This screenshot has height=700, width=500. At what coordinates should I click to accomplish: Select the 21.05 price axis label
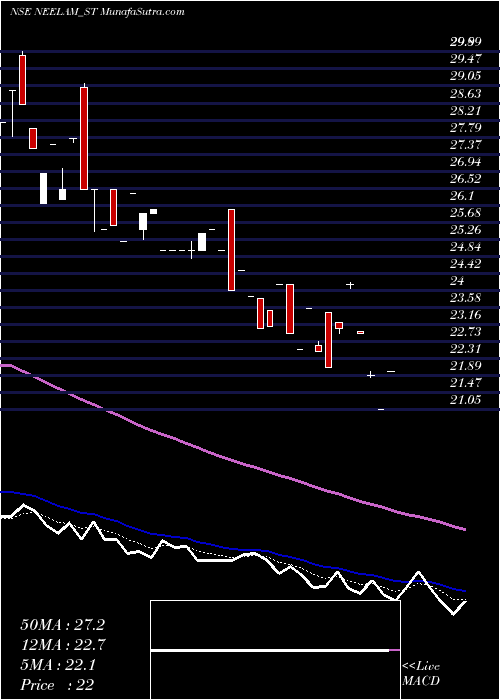point(465,400)
